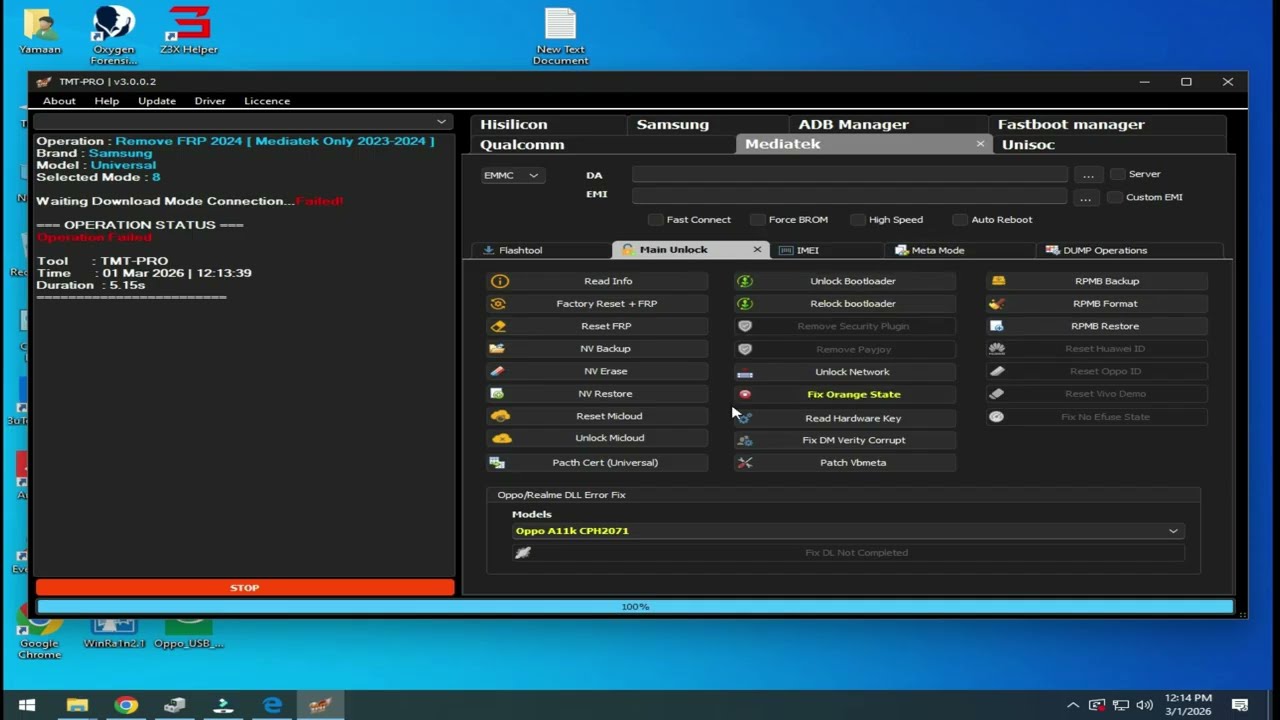This screenshot has width=1280, height=720.
Task: Toggle the Auto Reboot checkbox
Action: pos(960,219)
